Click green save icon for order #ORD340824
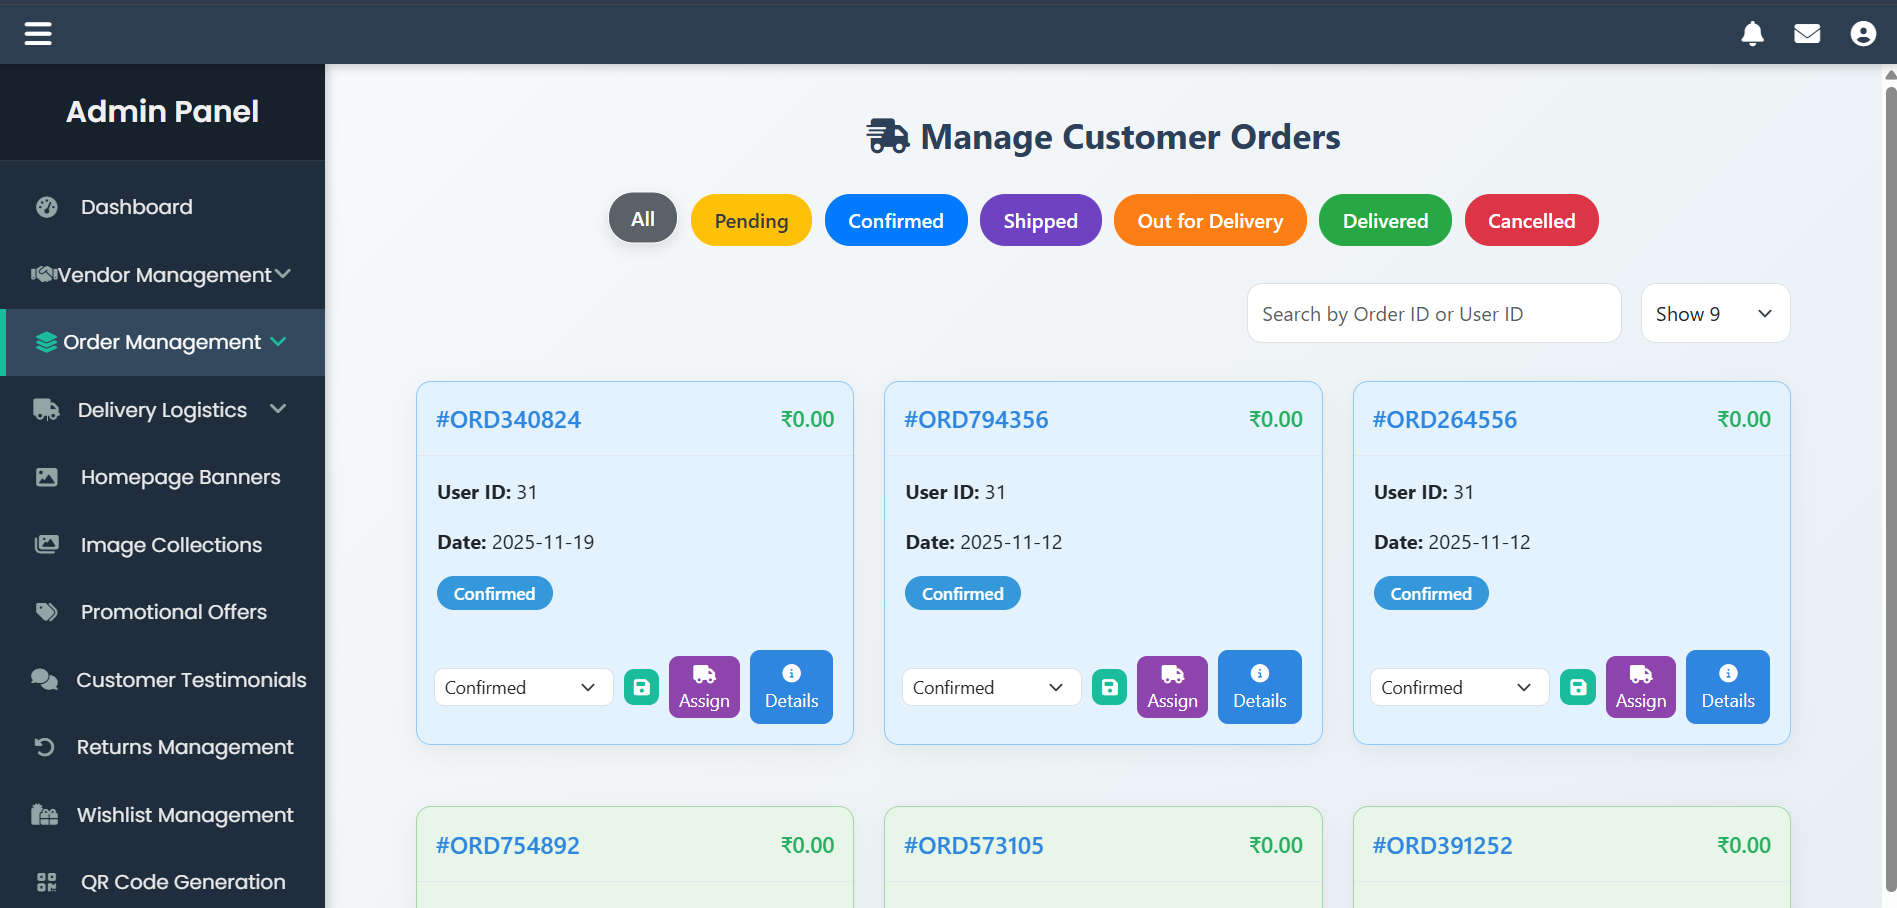This screenshot has height=908, width=1897. pyautogui.click(x=641, y=687)
